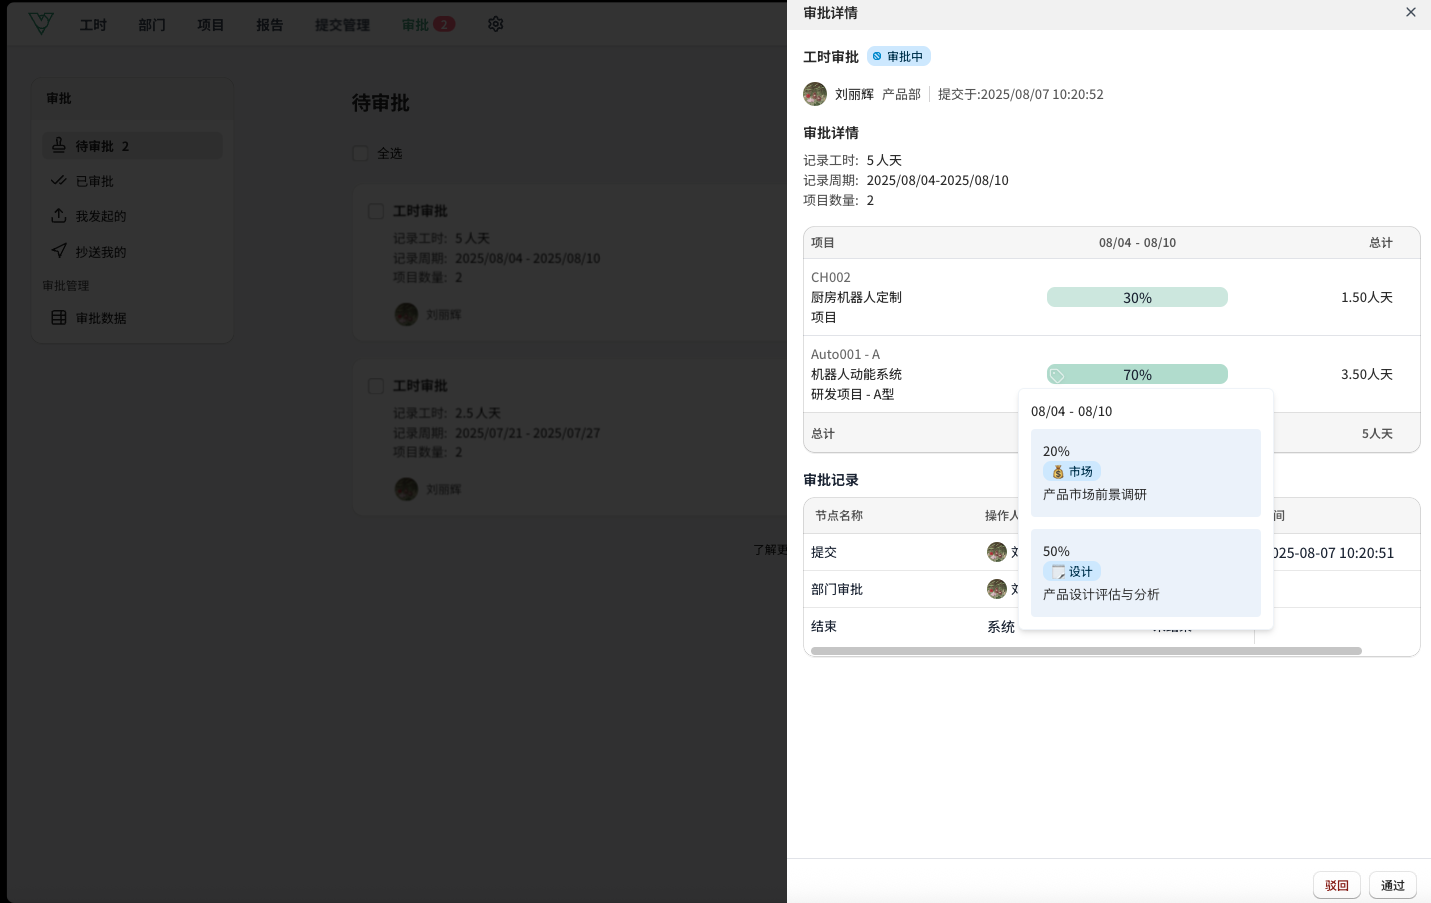1431x903 pixels.
Task: Click the operator avatar in 提交 row
Action: pos(996,552)
